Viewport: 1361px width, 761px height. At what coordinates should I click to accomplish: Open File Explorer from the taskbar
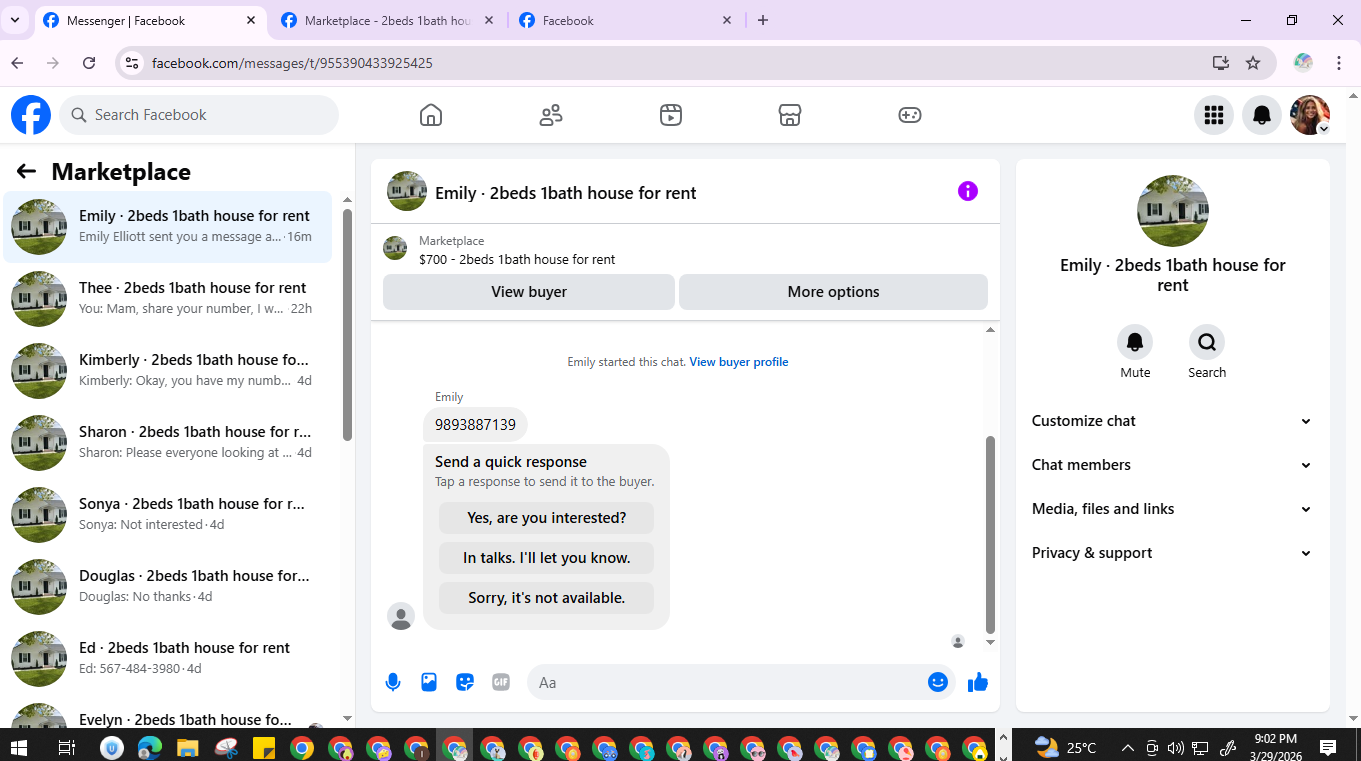coord(188,747)
